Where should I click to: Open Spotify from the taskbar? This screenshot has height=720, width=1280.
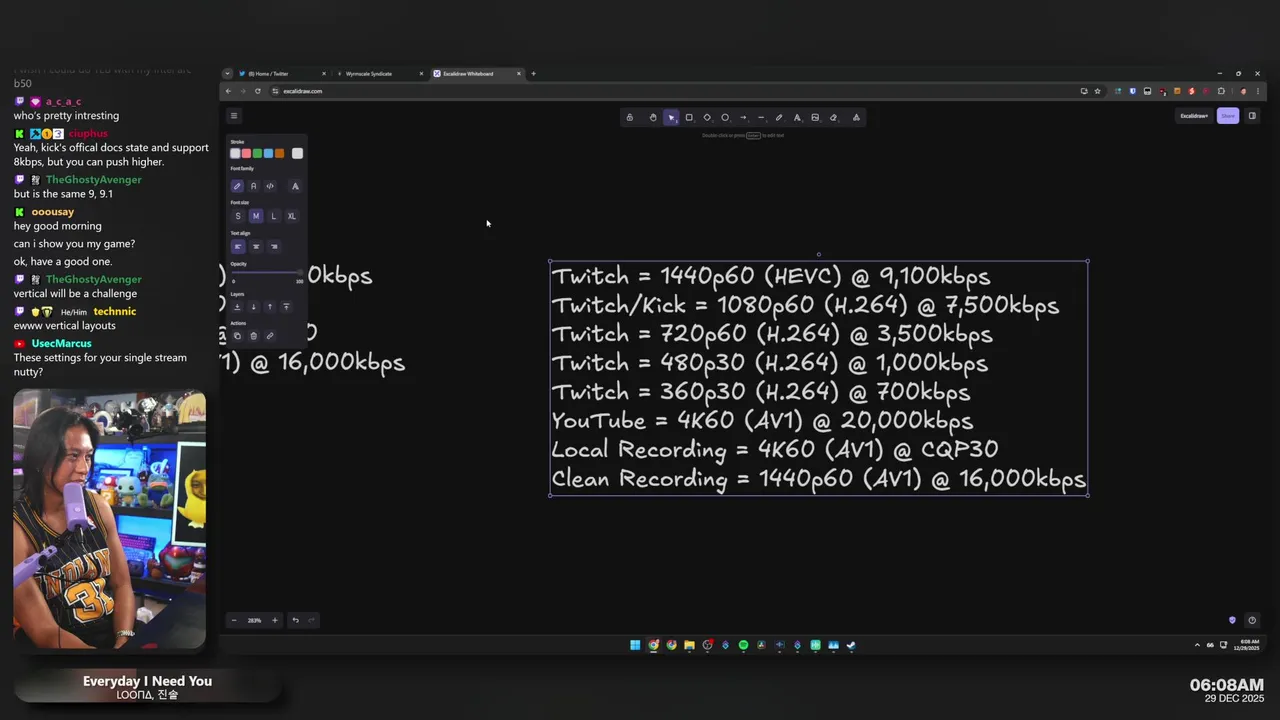coord(743,645)
